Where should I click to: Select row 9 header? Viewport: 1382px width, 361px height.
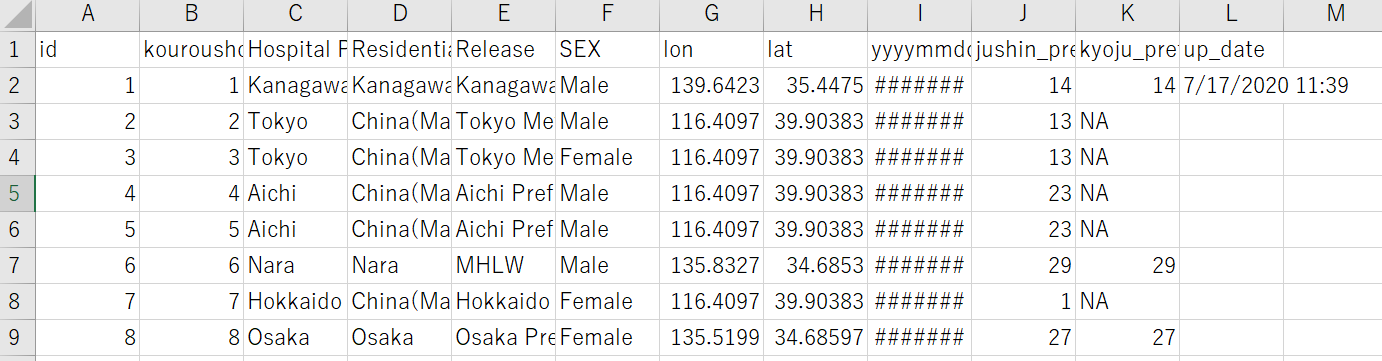[x=17, y=337]
